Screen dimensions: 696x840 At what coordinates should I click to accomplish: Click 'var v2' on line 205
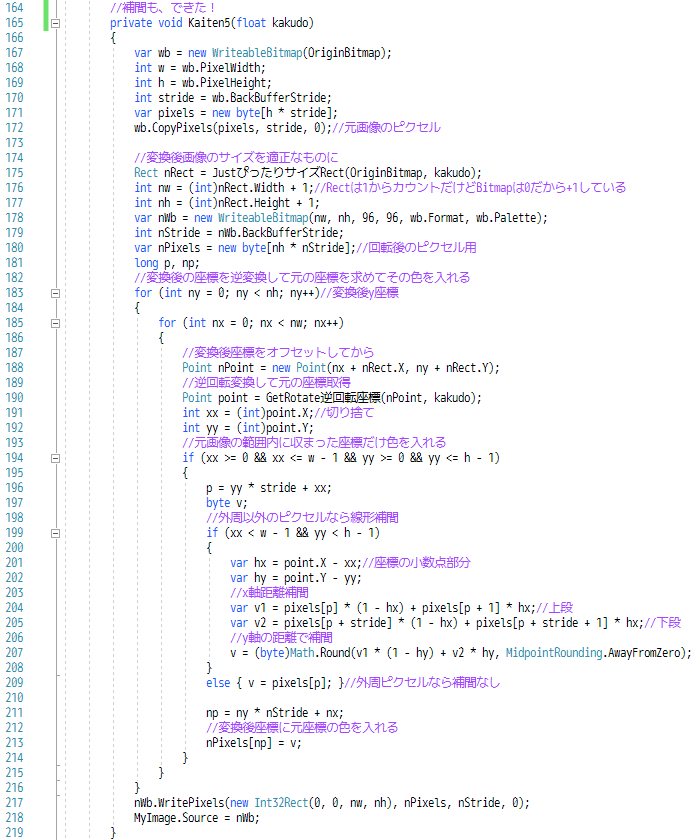coord(248,623)
